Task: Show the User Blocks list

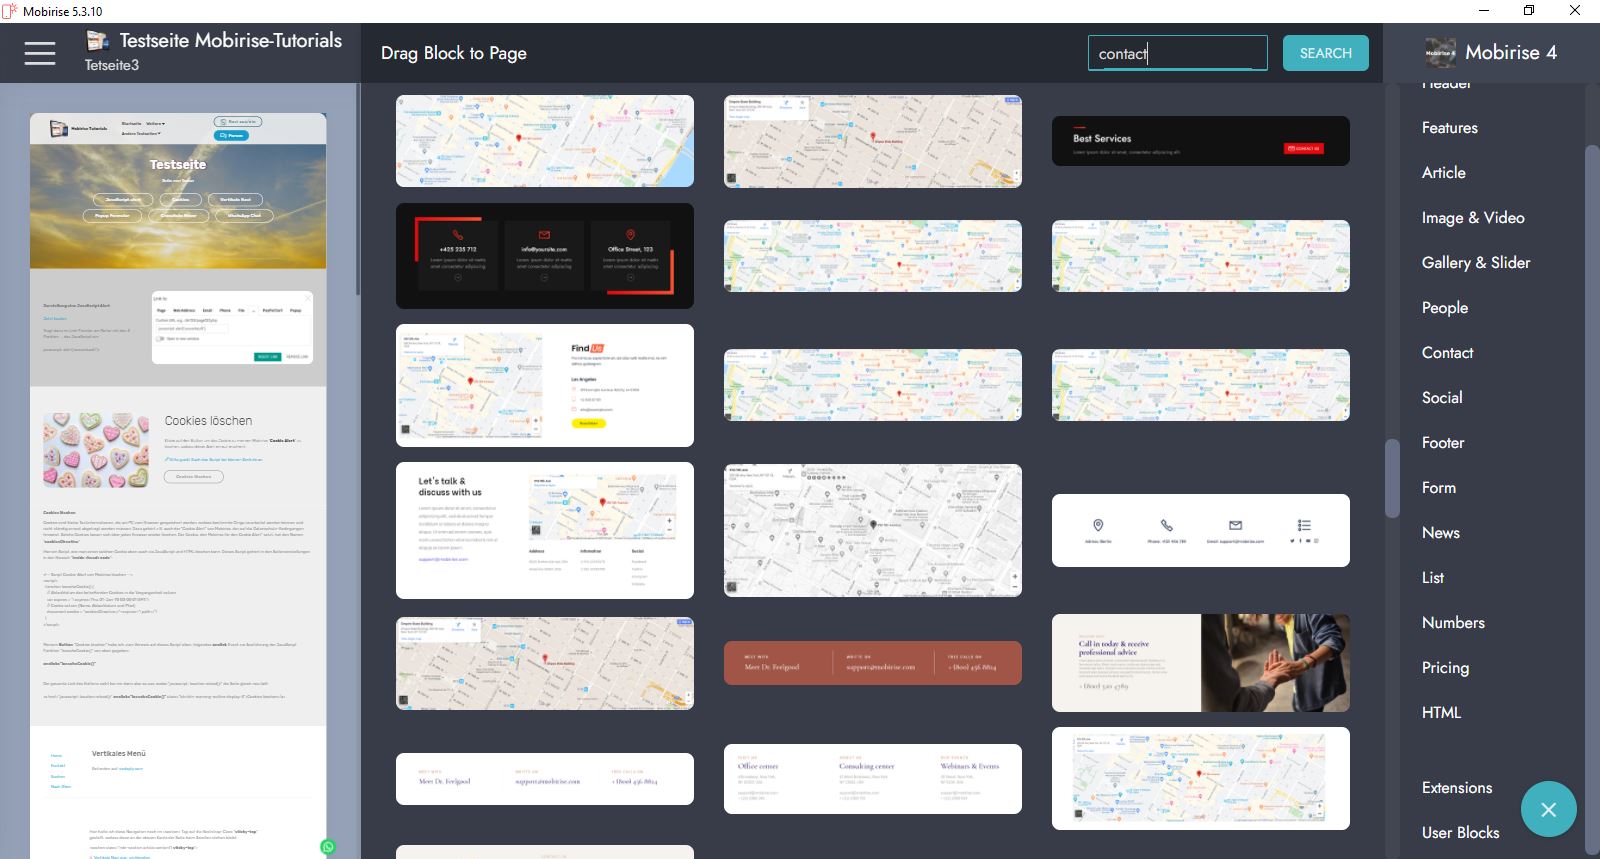Action: pos(1460,832)
